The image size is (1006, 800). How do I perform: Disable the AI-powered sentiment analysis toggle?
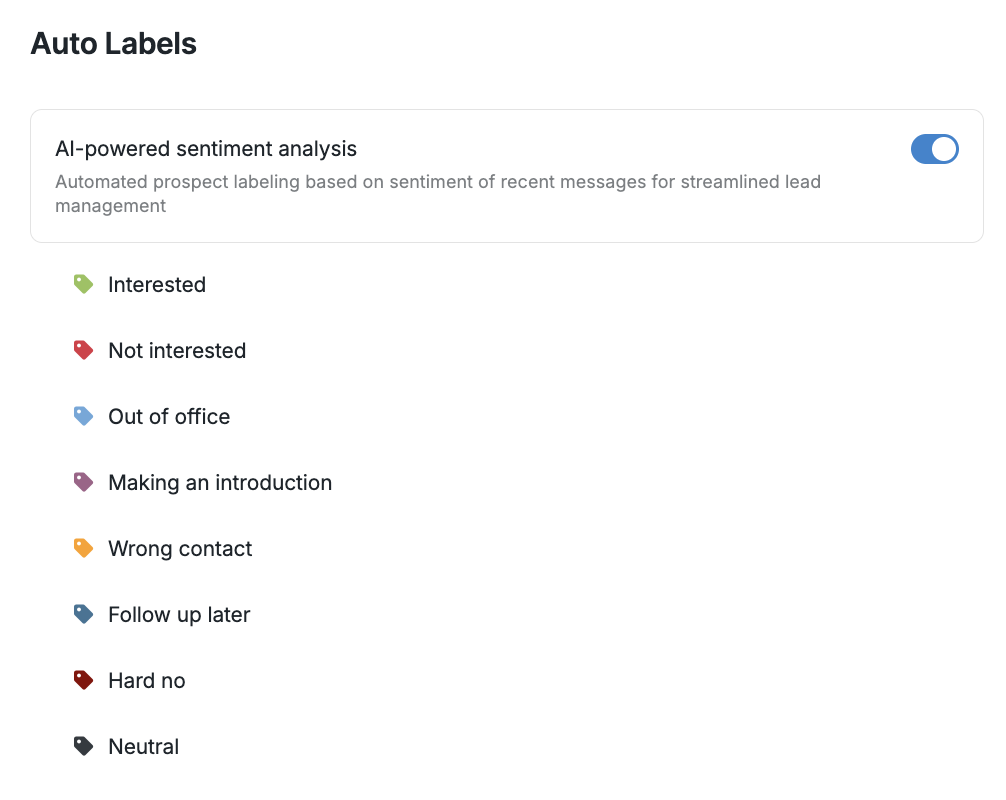tap(934, 150)
